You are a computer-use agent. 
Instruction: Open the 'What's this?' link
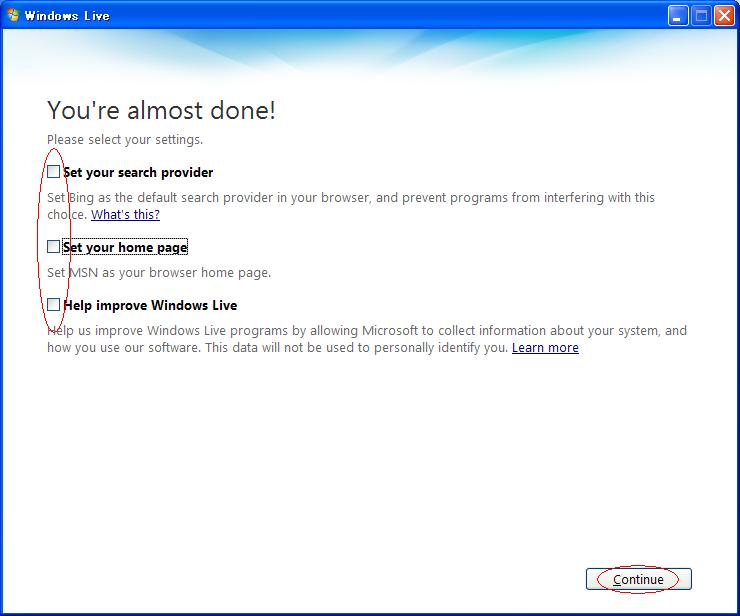point(126,214)
